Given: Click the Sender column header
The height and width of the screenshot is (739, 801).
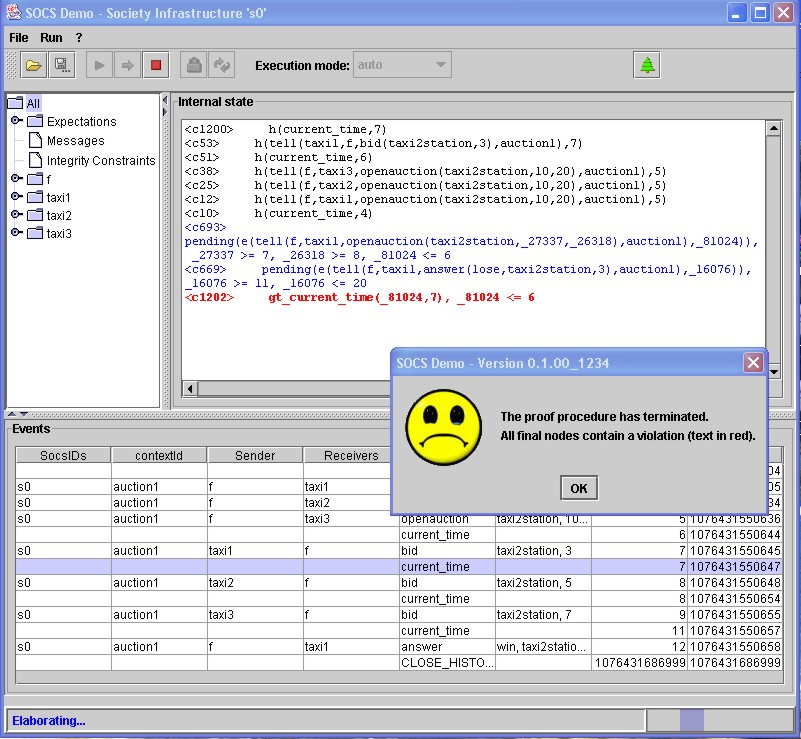Looking at the screenshot, I should click(x=255, y=455).
